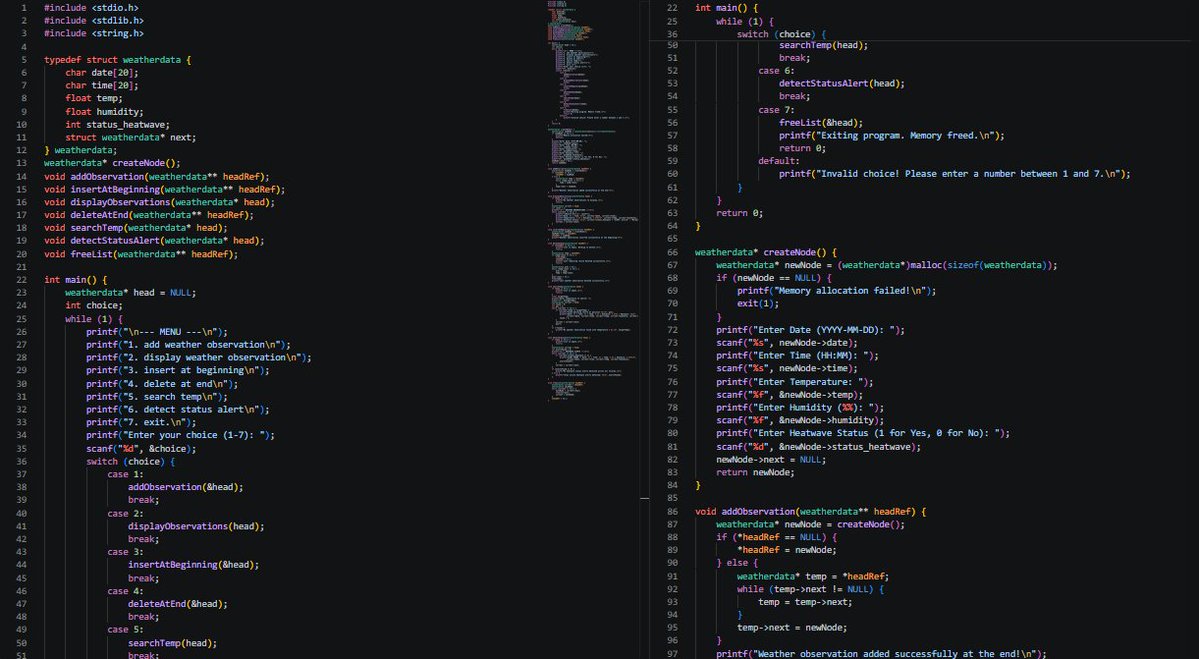Click the detectStatusAlert(head); call
The height and width of the screenshot is (659, 1199).
[x=842, y=84]
